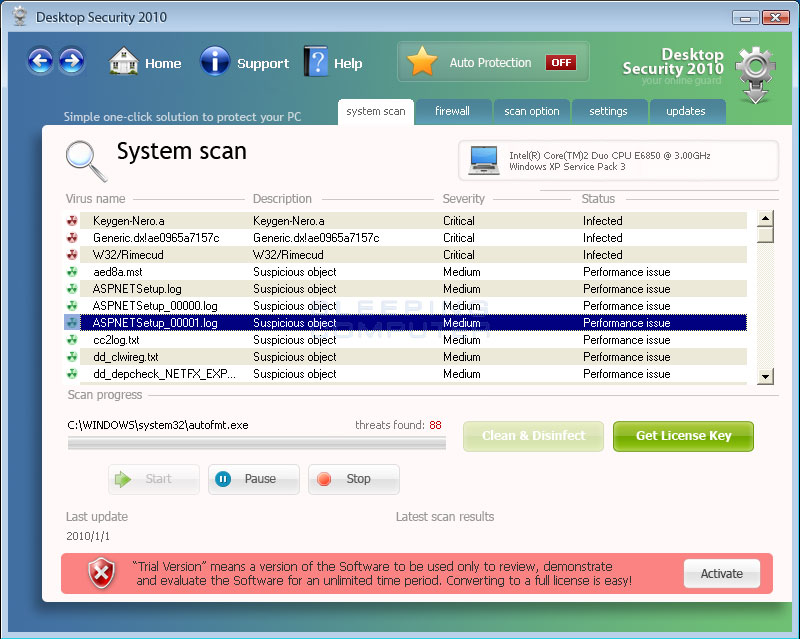
Task: Click the back arrow navigation icon
Action: (x=40, y=62)
